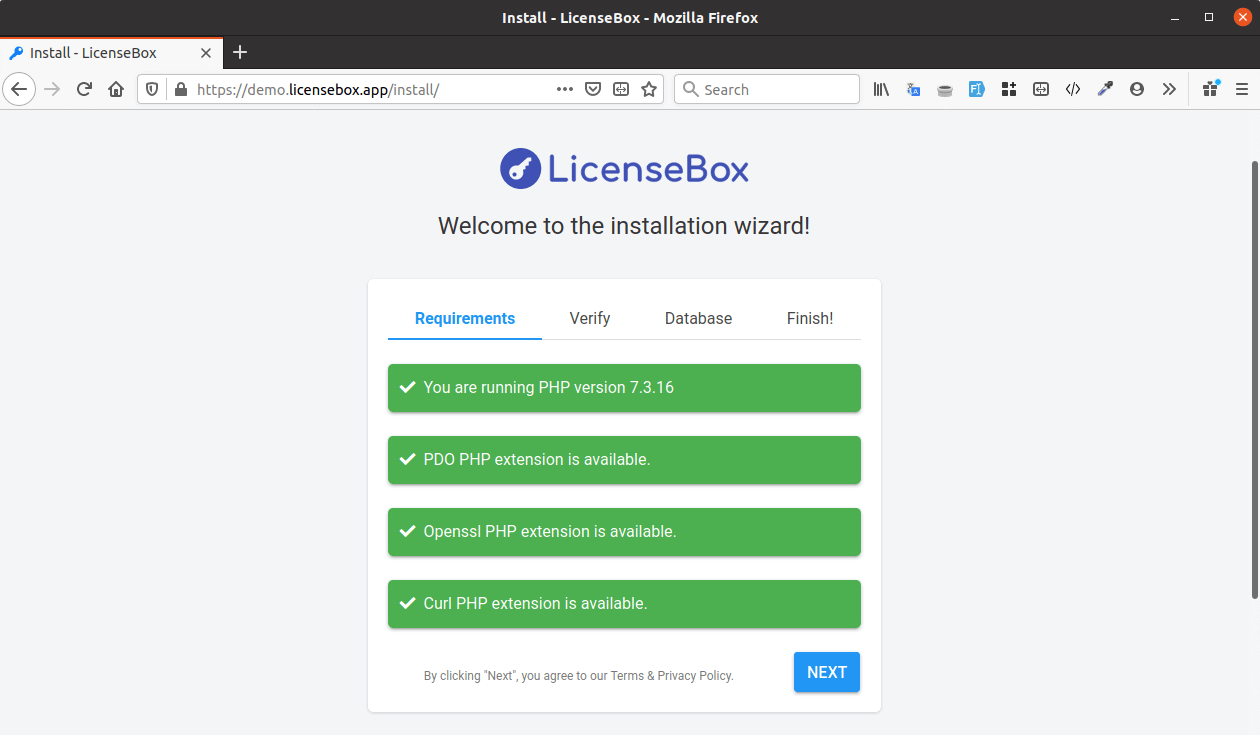Switch to the Database tab
1260x735 pixels.
coord(698,318)
